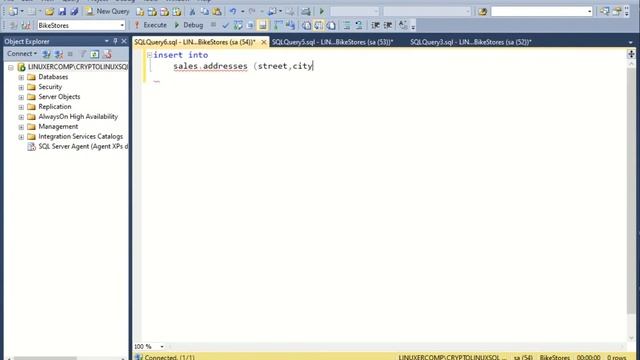The image size is (640, 360).
Task: Expand the Integration Services Catalogs node
Action: coord(21,137)
